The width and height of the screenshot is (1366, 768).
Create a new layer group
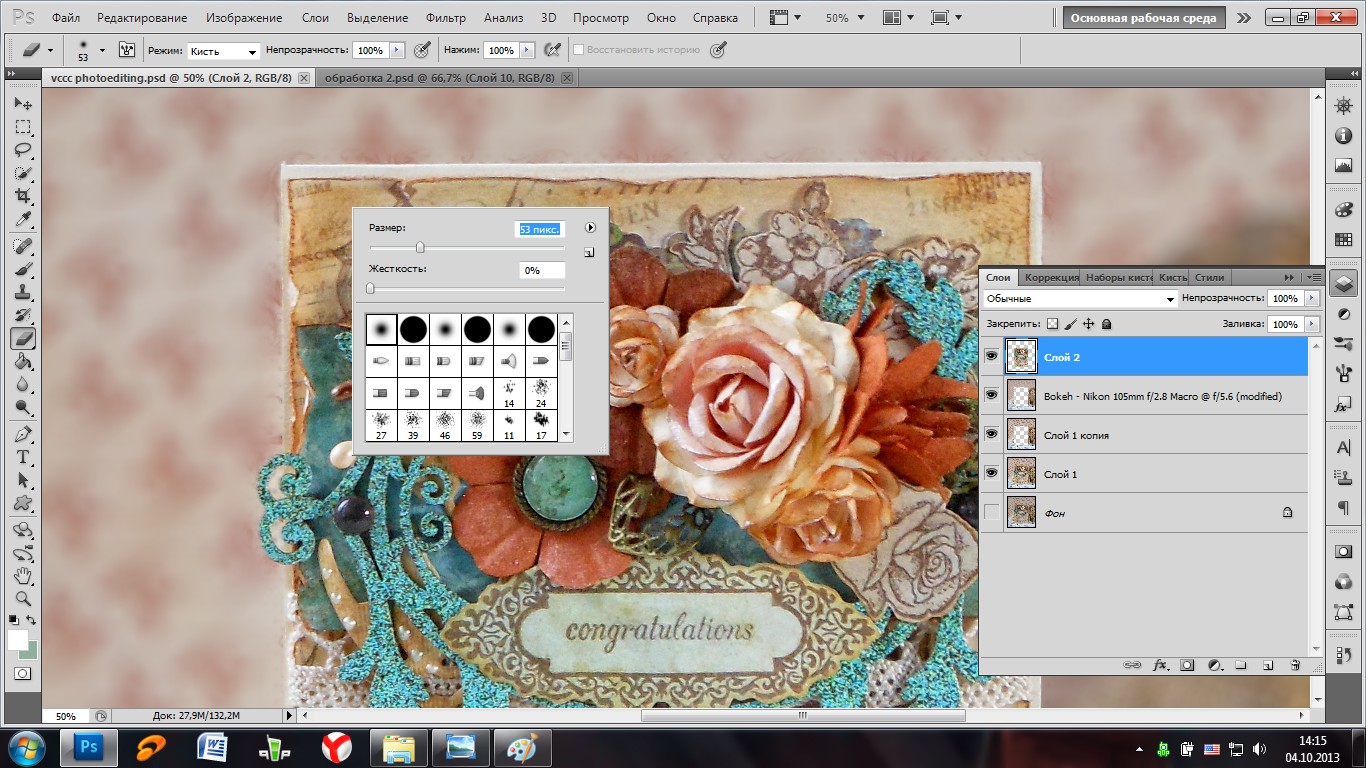[1240, 664]
